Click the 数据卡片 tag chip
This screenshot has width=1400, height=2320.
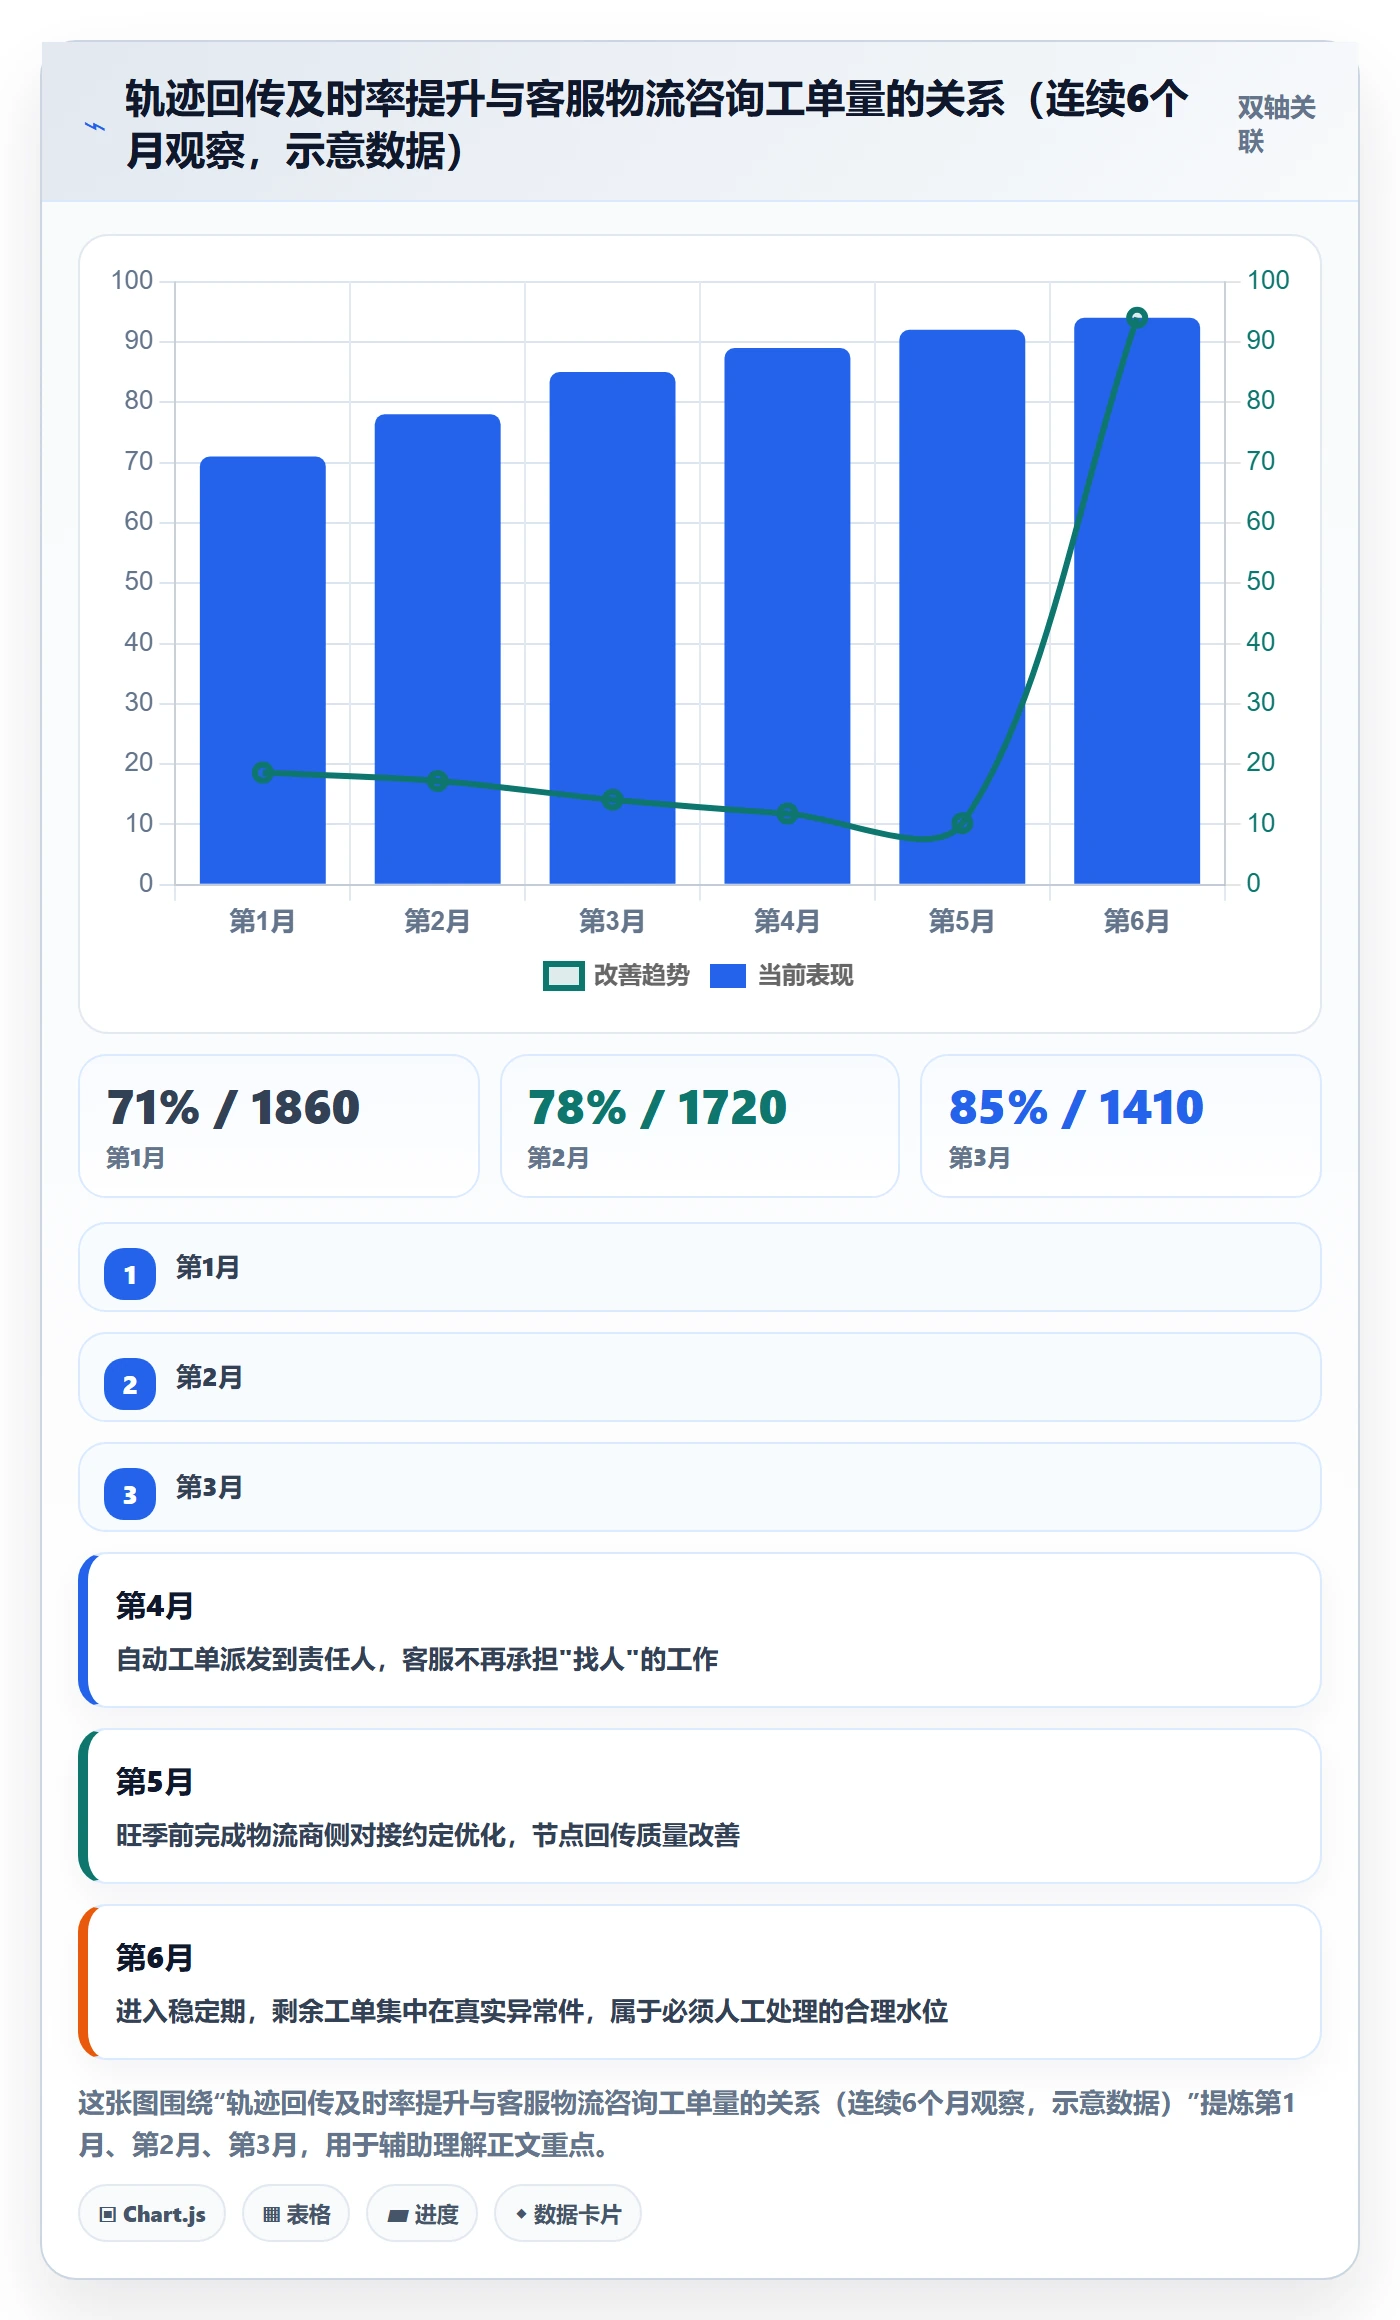tap(568, 2213)
